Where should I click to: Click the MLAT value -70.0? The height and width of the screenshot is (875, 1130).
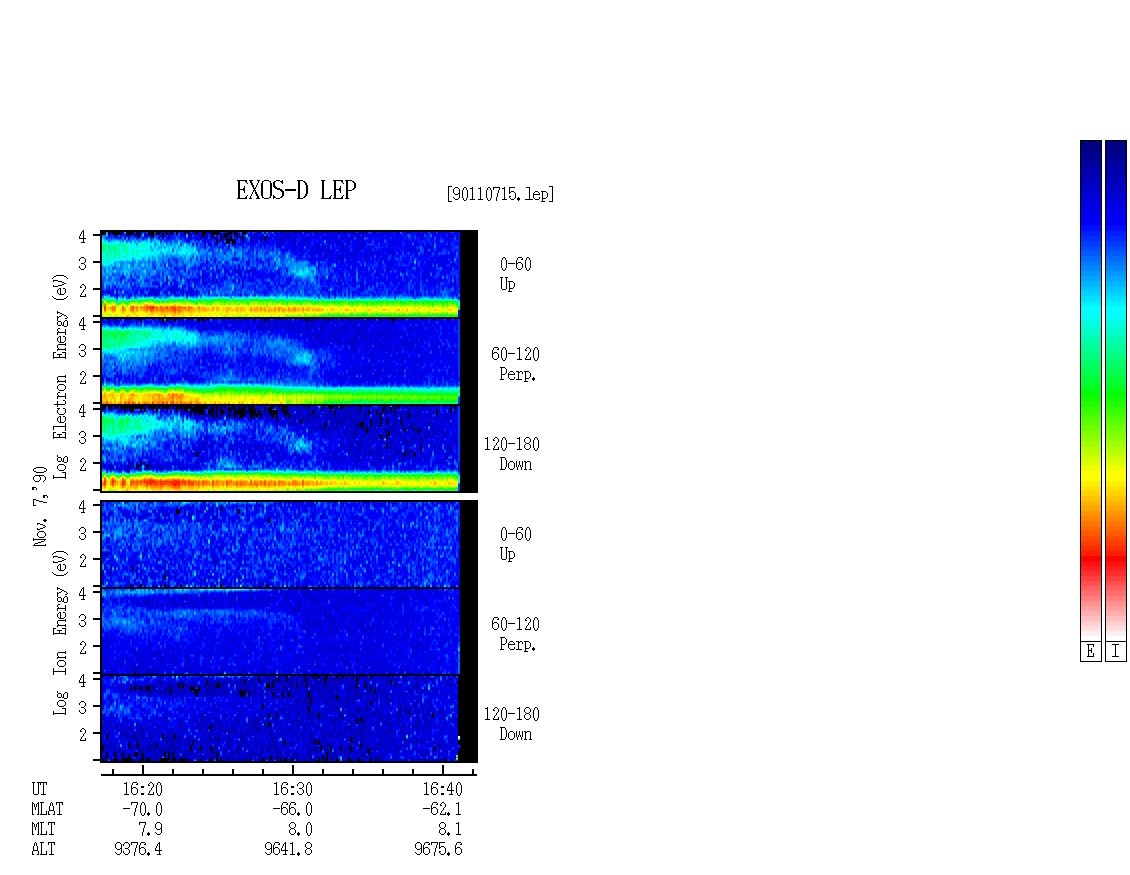pyautogui.click(x=142, y=809)
